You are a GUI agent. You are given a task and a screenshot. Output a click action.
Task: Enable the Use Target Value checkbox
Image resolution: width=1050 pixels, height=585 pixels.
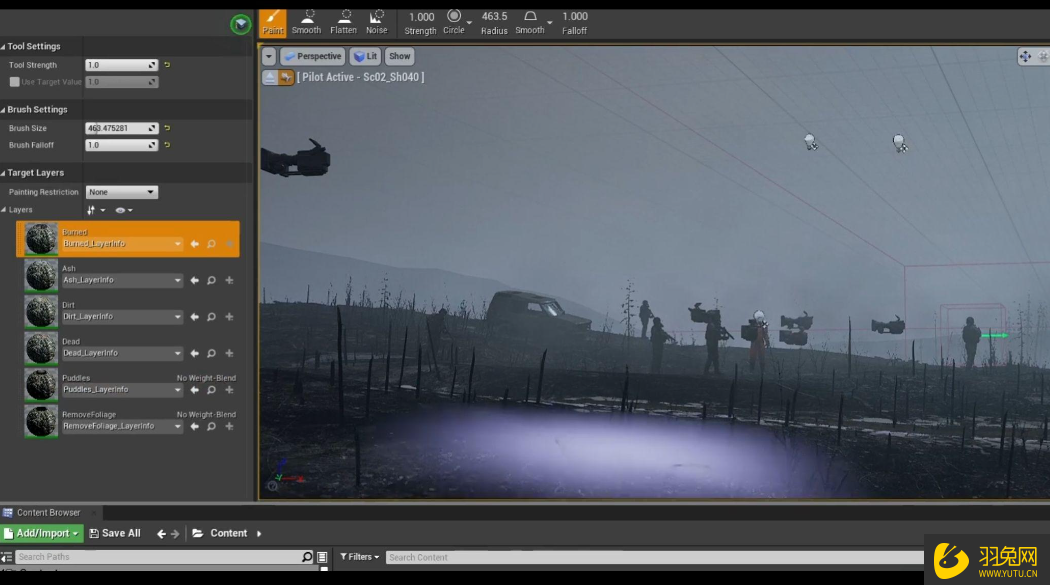click(15, 82)
